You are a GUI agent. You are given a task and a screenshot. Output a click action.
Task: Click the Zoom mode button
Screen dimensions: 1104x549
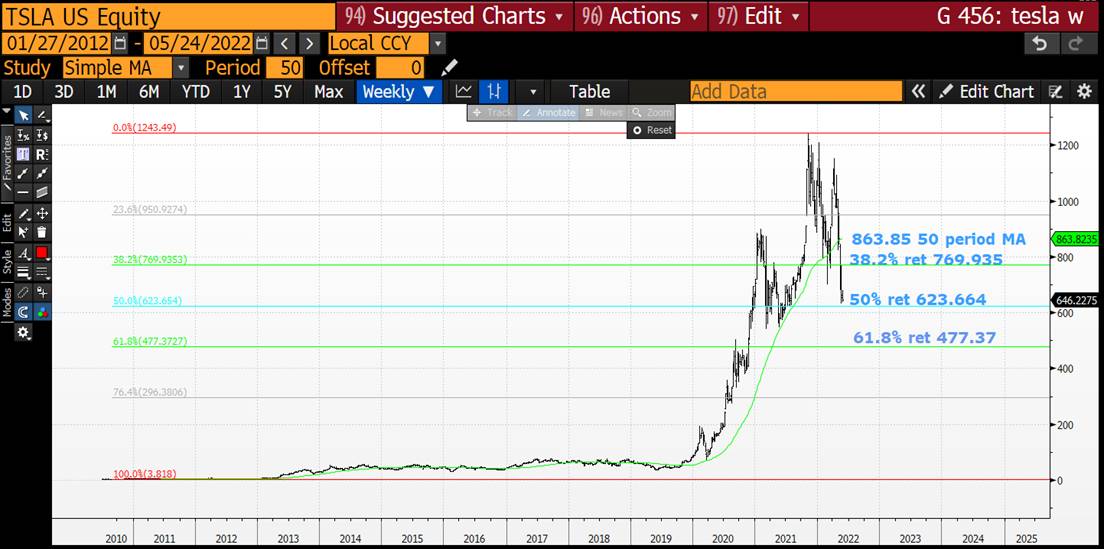(x=651, y=113)
